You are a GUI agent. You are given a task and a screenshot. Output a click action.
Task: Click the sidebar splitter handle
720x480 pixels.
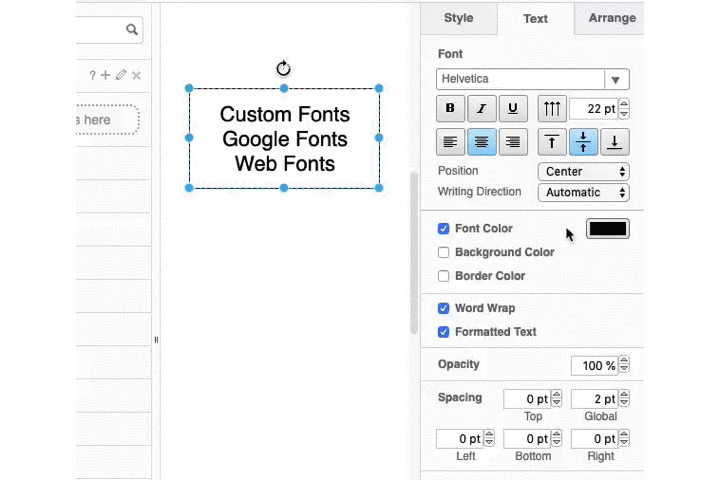156,340
